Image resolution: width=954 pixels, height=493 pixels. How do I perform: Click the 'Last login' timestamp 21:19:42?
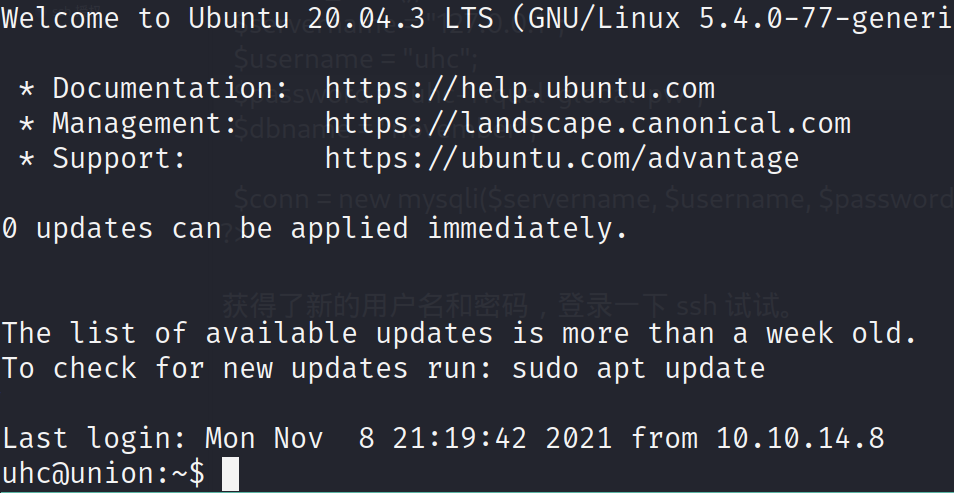point(459,438)
